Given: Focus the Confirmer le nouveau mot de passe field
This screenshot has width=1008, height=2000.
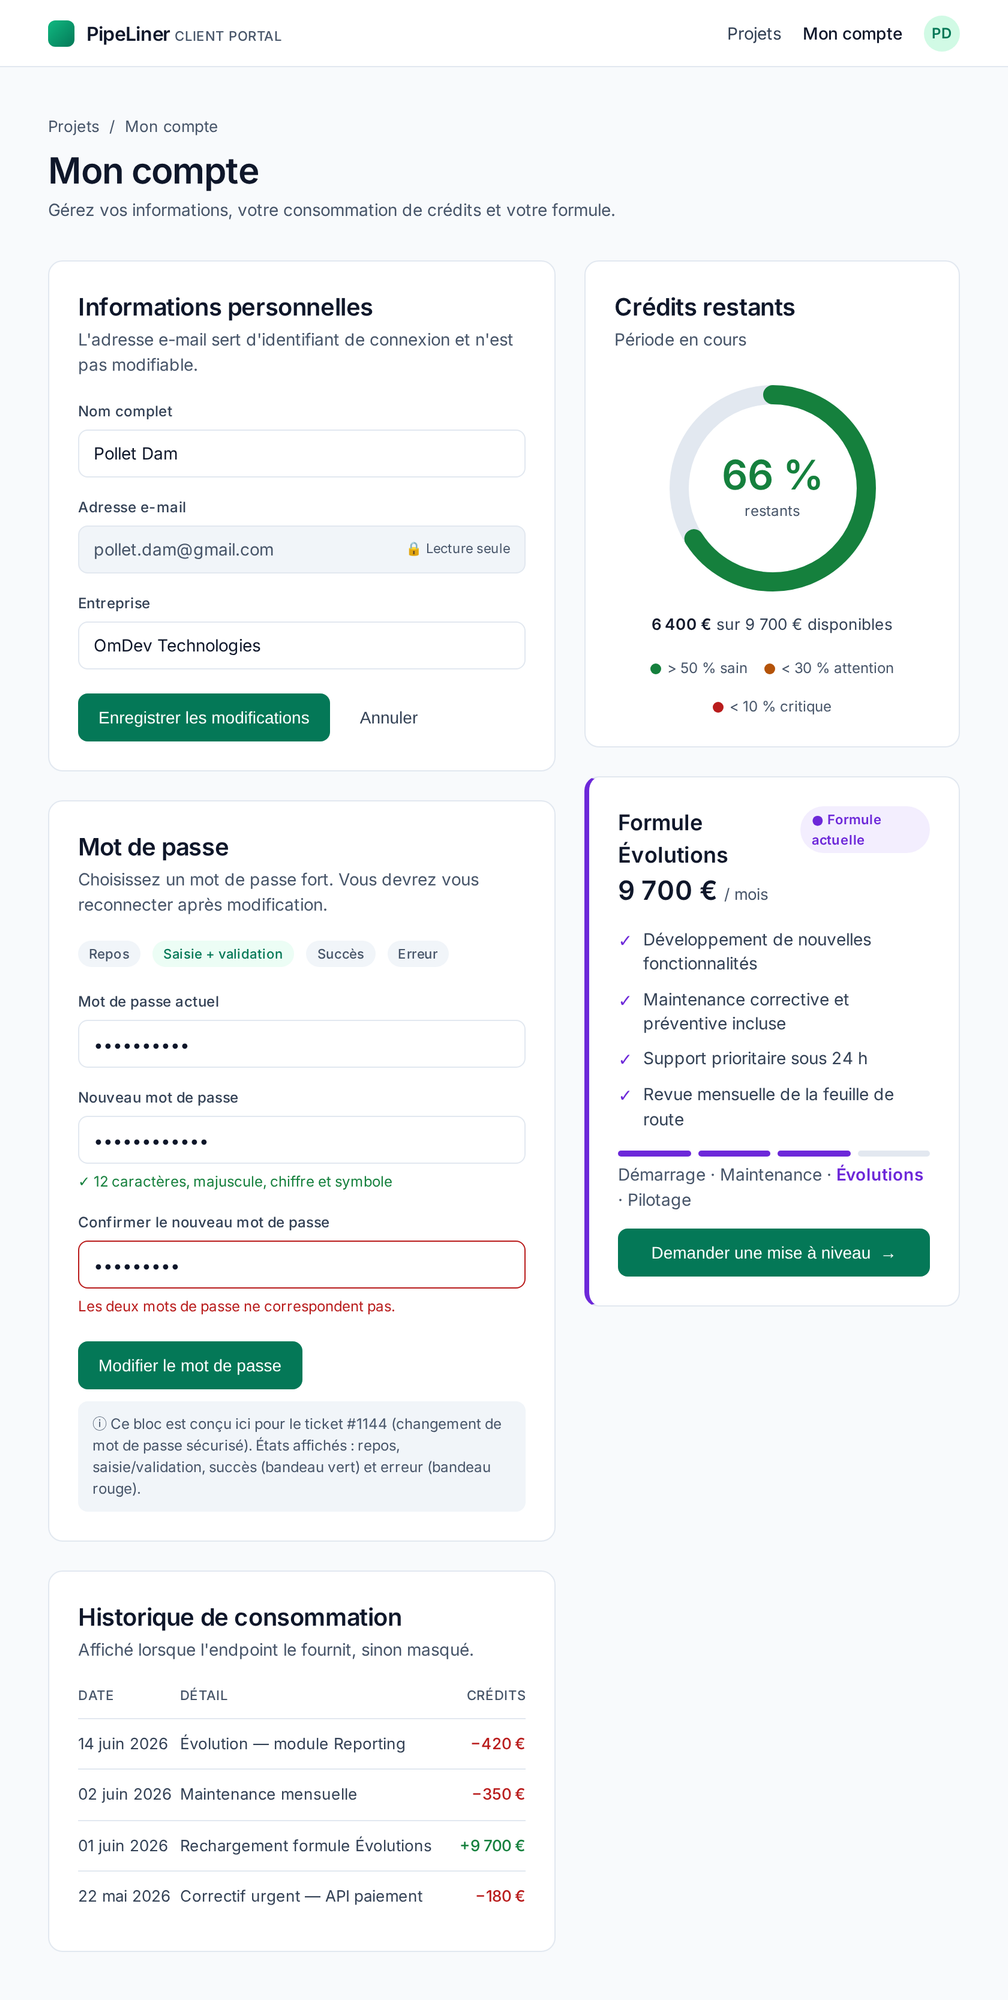Looking at the screenshot, I should pos(302,1265).
